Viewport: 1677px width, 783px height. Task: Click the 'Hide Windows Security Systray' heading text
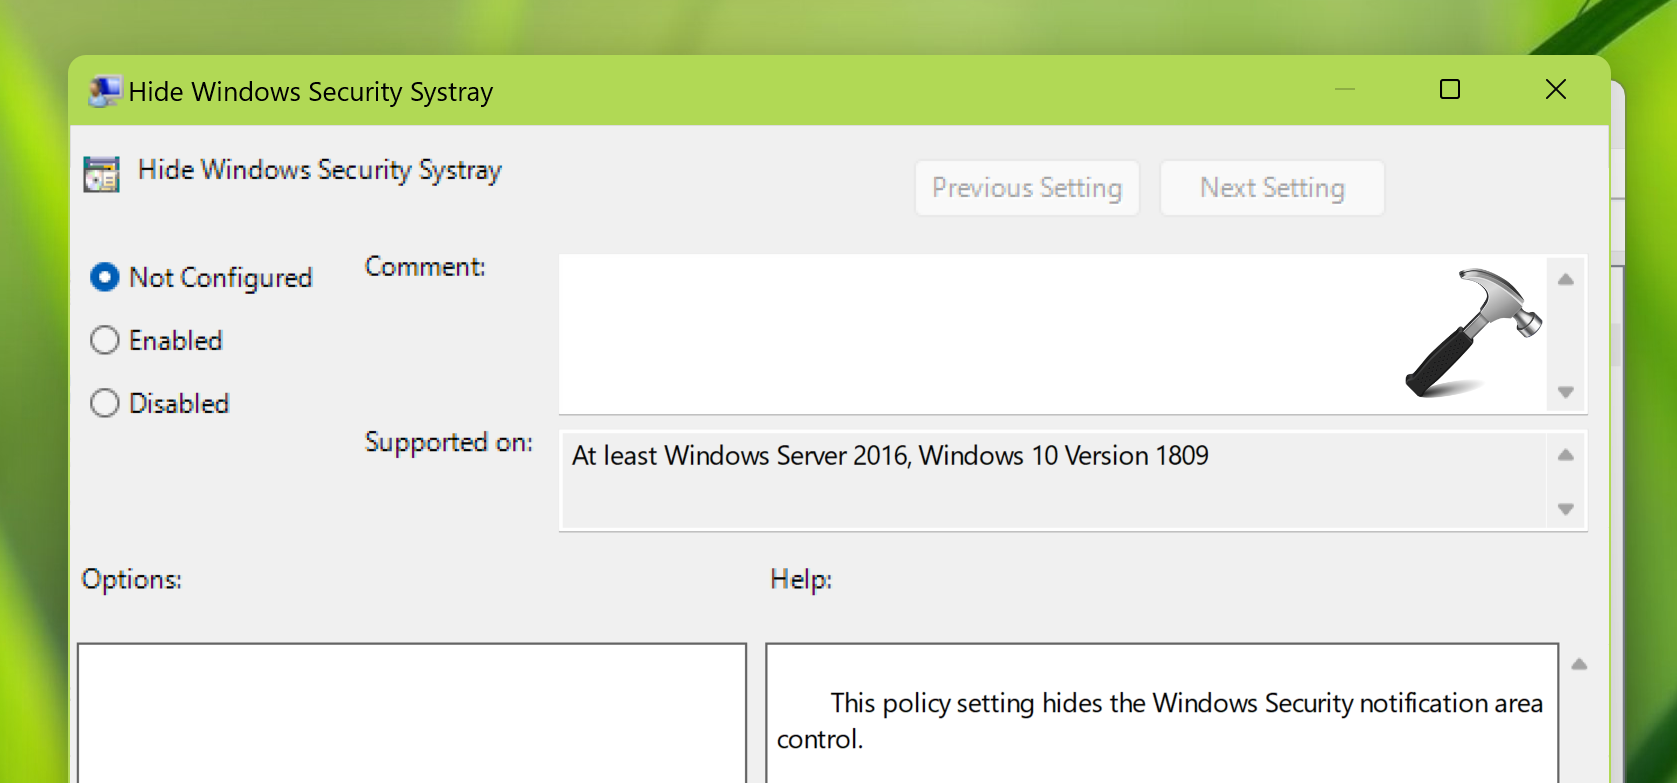tap(320, 170)
